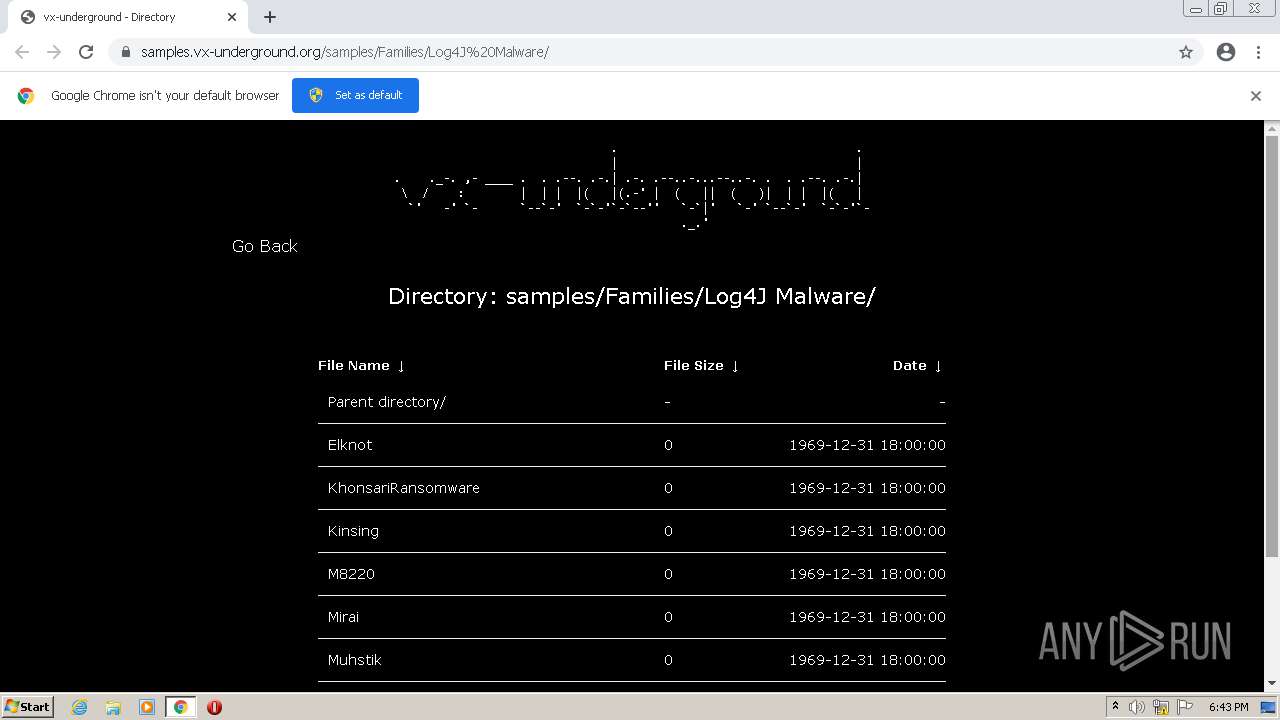Open Chrome three-dot menu
Screen dimensions: 1280x720
click(x=1258, y=52)
